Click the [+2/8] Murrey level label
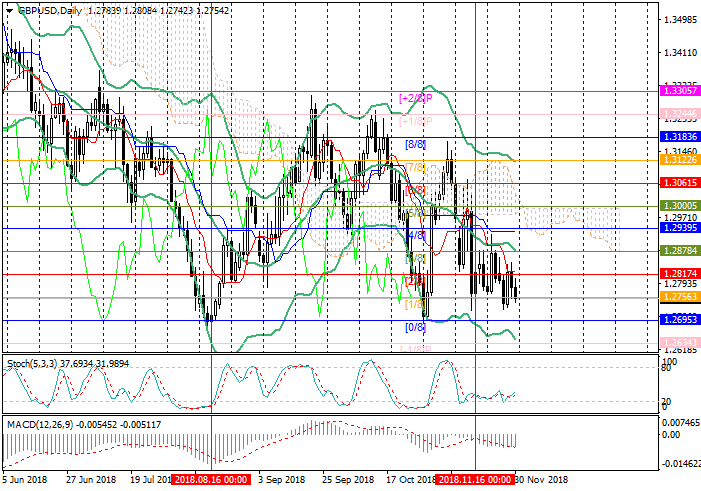701x491 pixels. click(x=413, y=98)
